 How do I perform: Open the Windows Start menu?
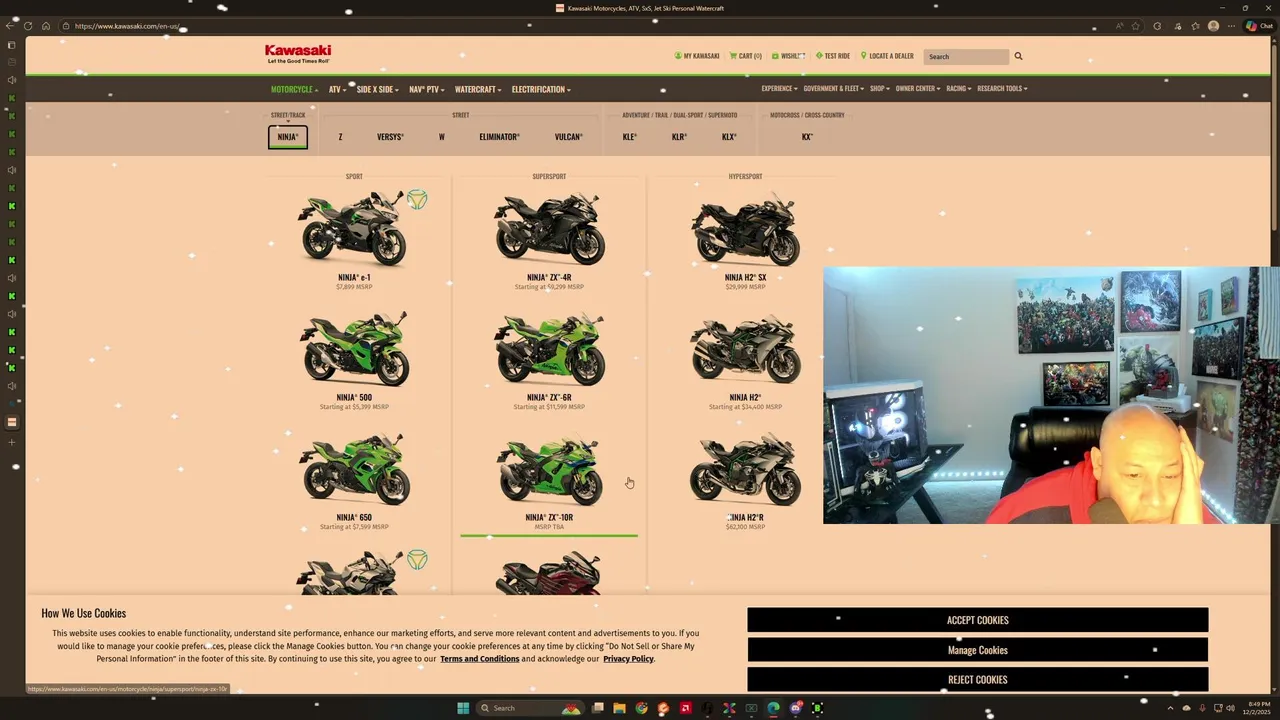tap(463, 708)
